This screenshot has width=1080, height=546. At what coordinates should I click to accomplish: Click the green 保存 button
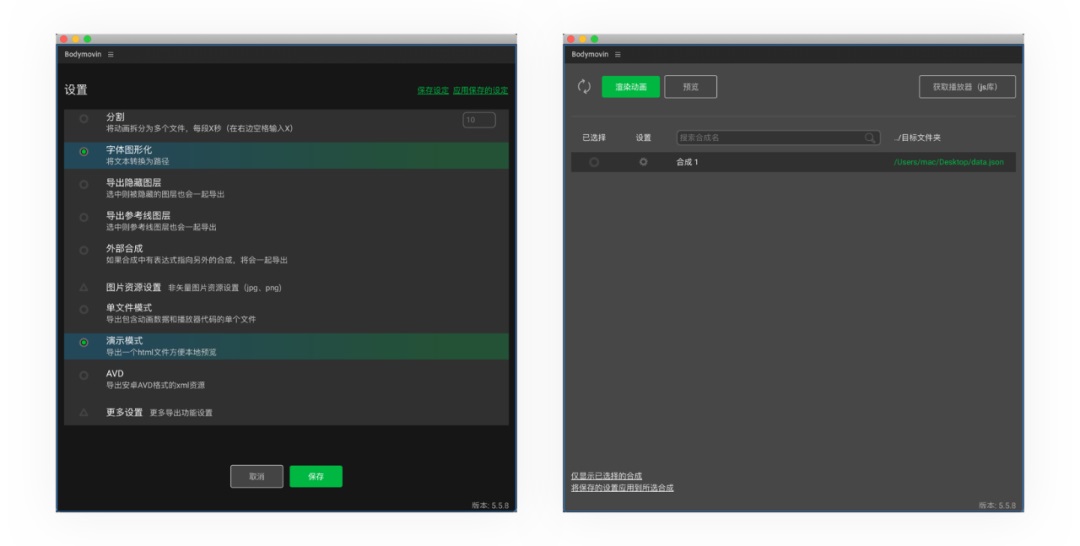[x=316, y=476]
